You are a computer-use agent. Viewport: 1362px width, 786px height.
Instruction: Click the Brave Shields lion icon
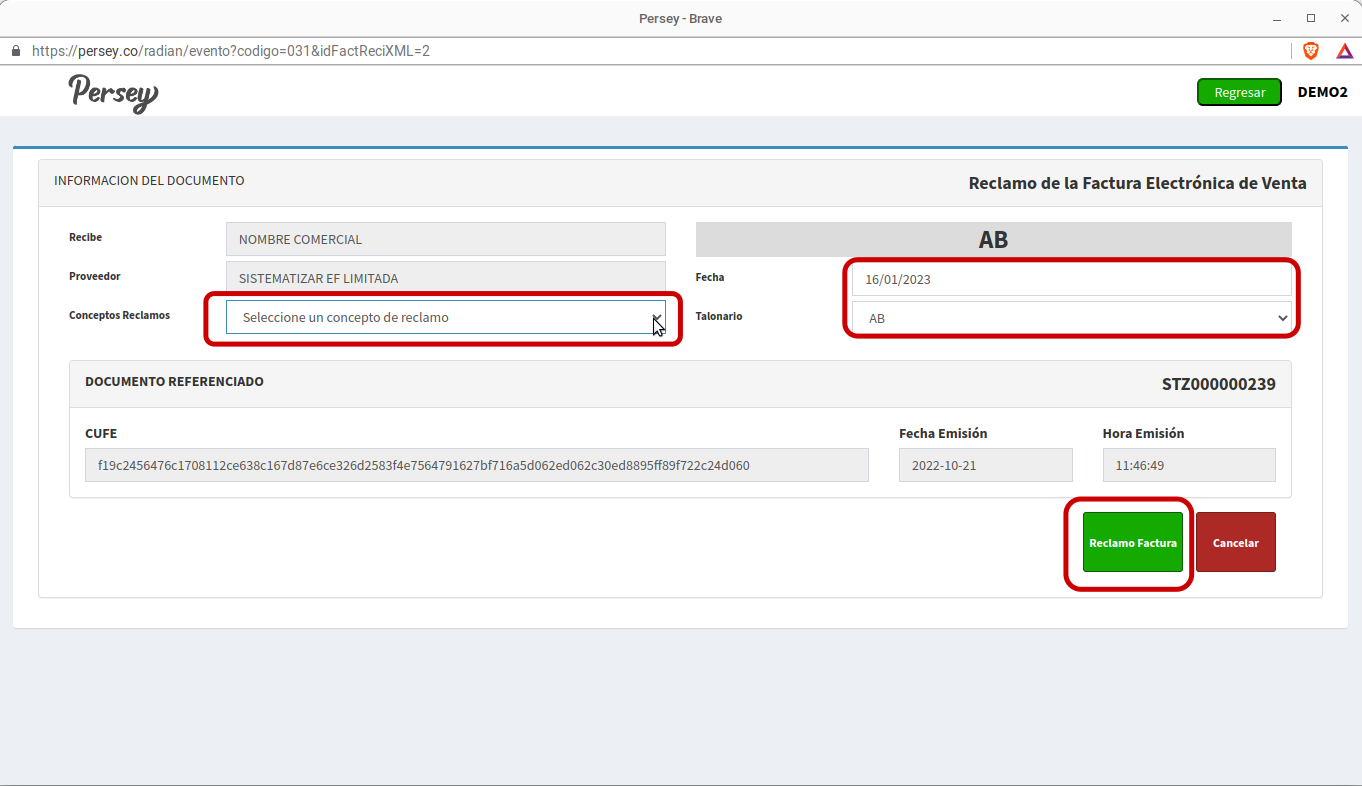[x=1310, y=51]
